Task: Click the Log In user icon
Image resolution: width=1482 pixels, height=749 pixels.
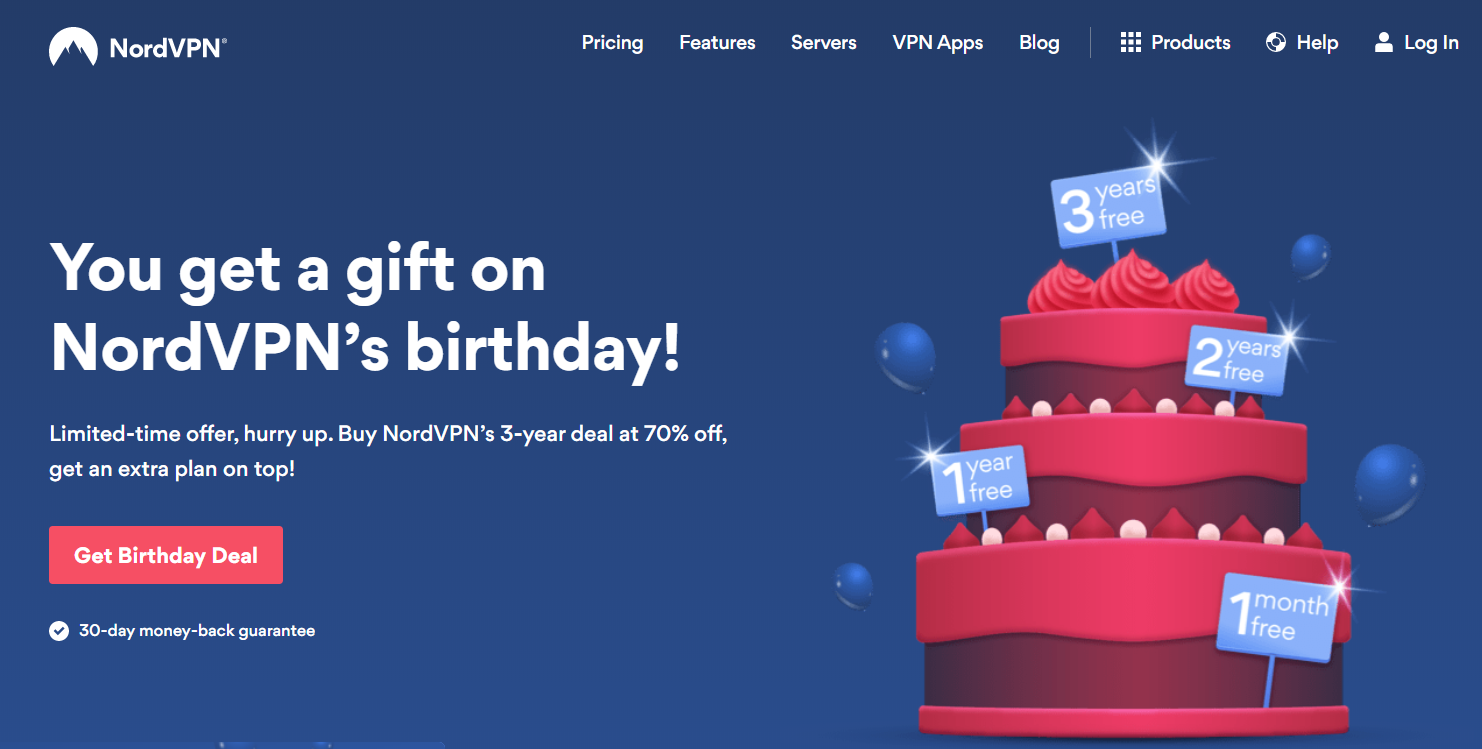Action: [1384, 42]
